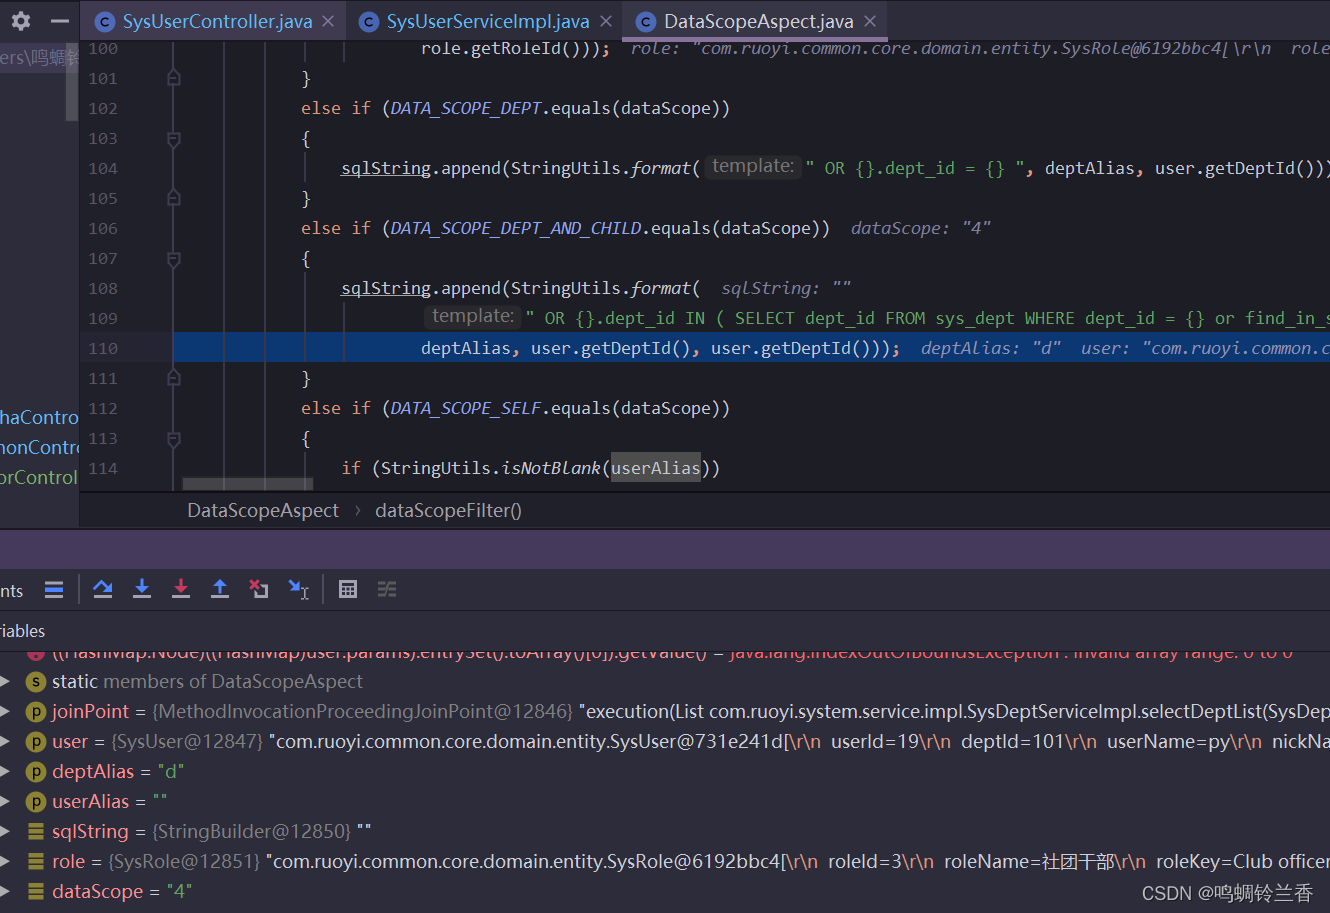Expand the deptAlias variable node
Screen dimensions: 1330x913
[x=6, y=771]
